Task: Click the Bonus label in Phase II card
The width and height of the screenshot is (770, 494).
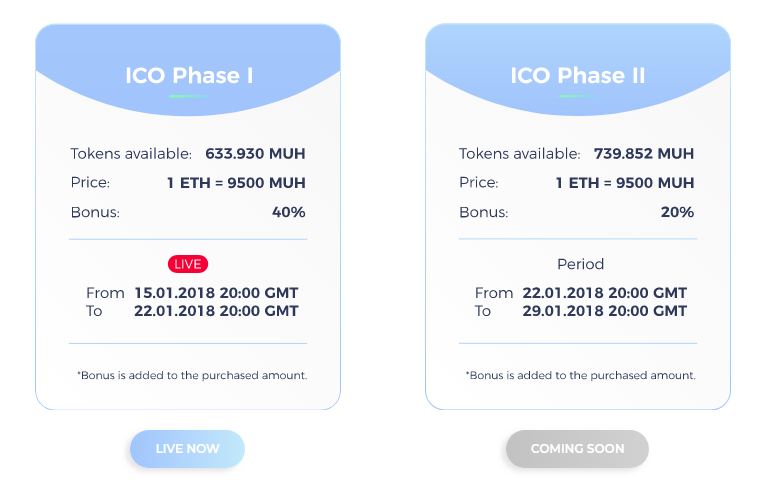Action: (484, 212)
